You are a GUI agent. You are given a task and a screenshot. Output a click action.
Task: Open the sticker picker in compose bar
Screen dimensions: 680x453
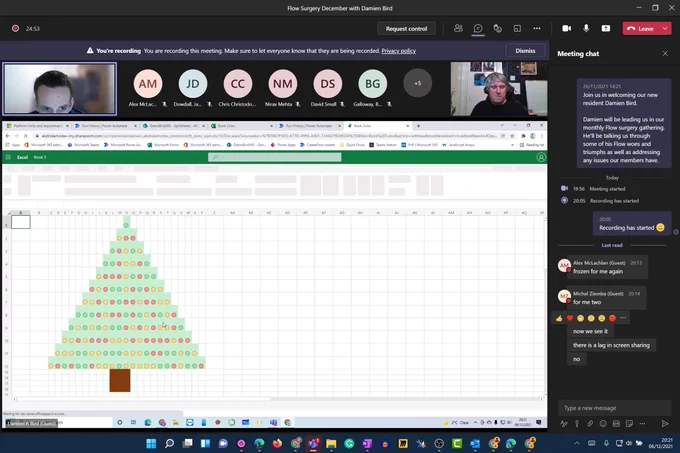[x=629, y=424]
